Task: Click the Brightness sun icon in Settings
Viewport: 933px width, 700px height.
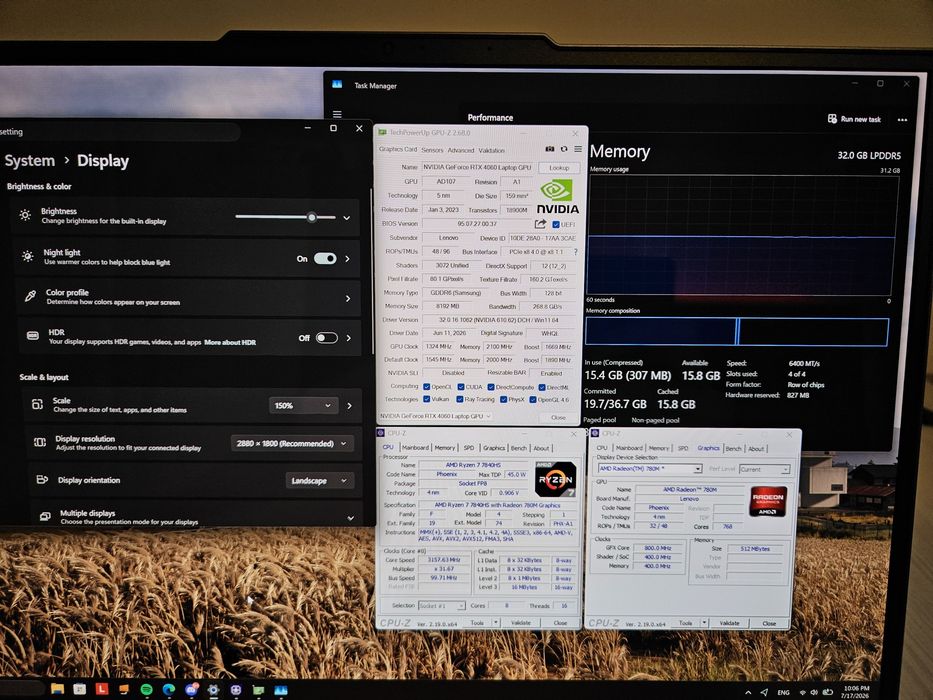Action: click(x=25, y=215)
